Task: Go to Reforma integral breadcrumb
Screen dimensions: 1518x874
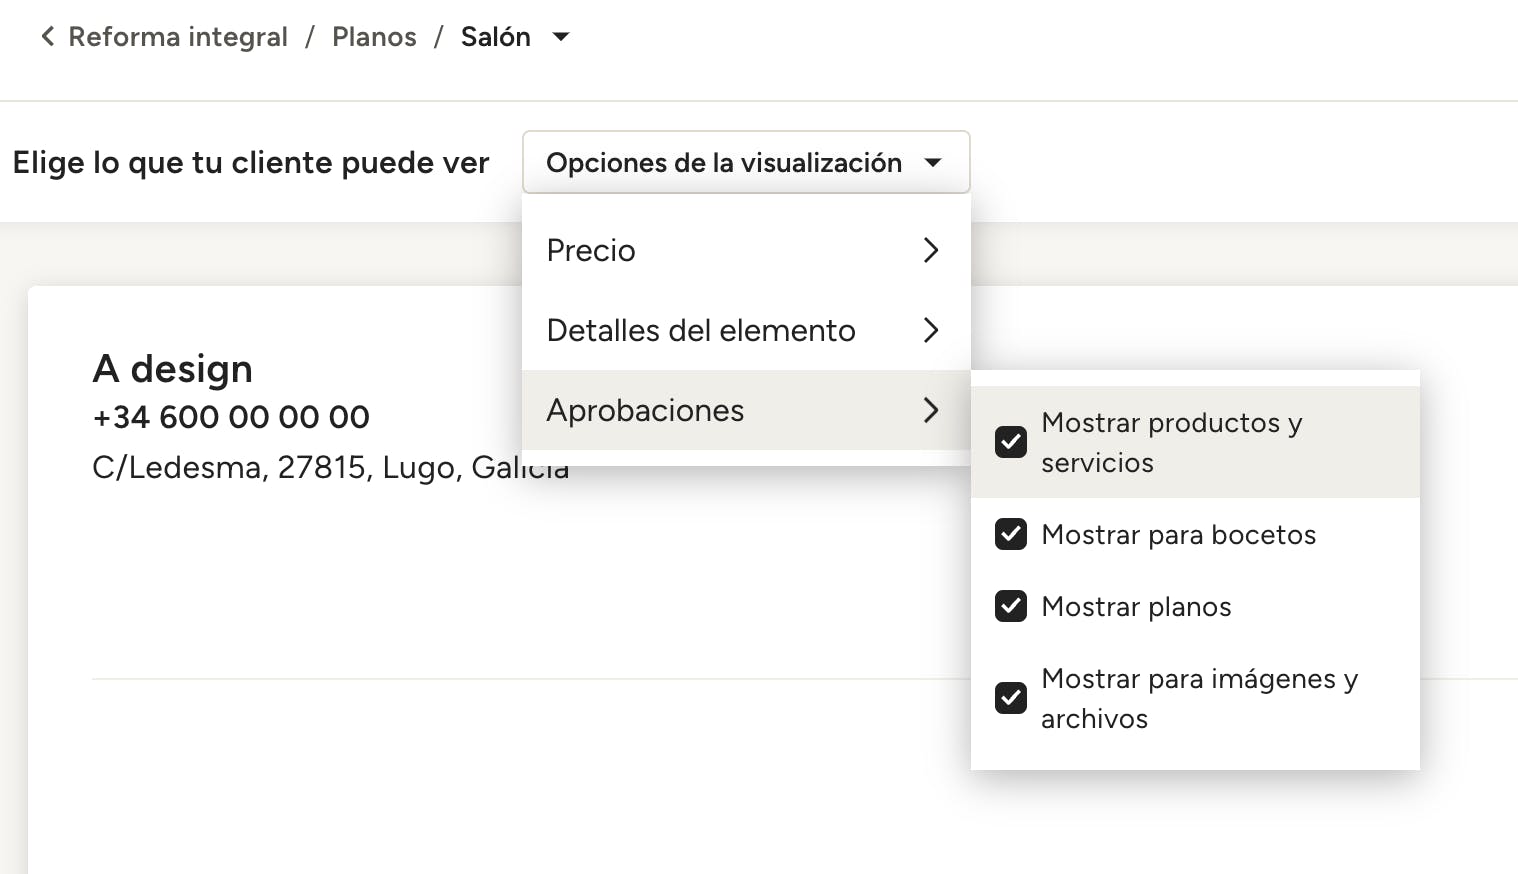Action: 177,37
